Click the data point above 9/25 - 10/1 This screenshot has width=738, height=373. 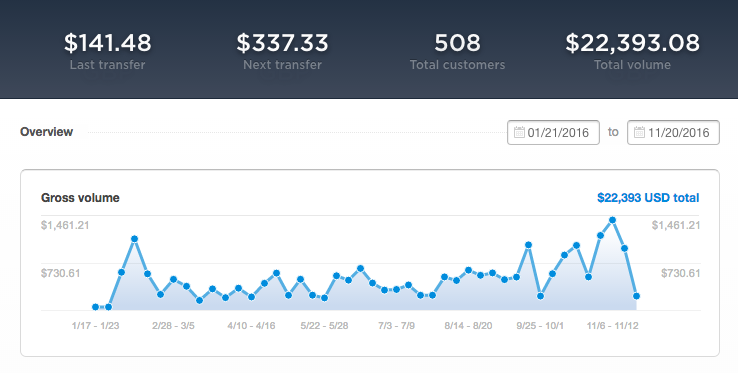(x=540, y=296)
